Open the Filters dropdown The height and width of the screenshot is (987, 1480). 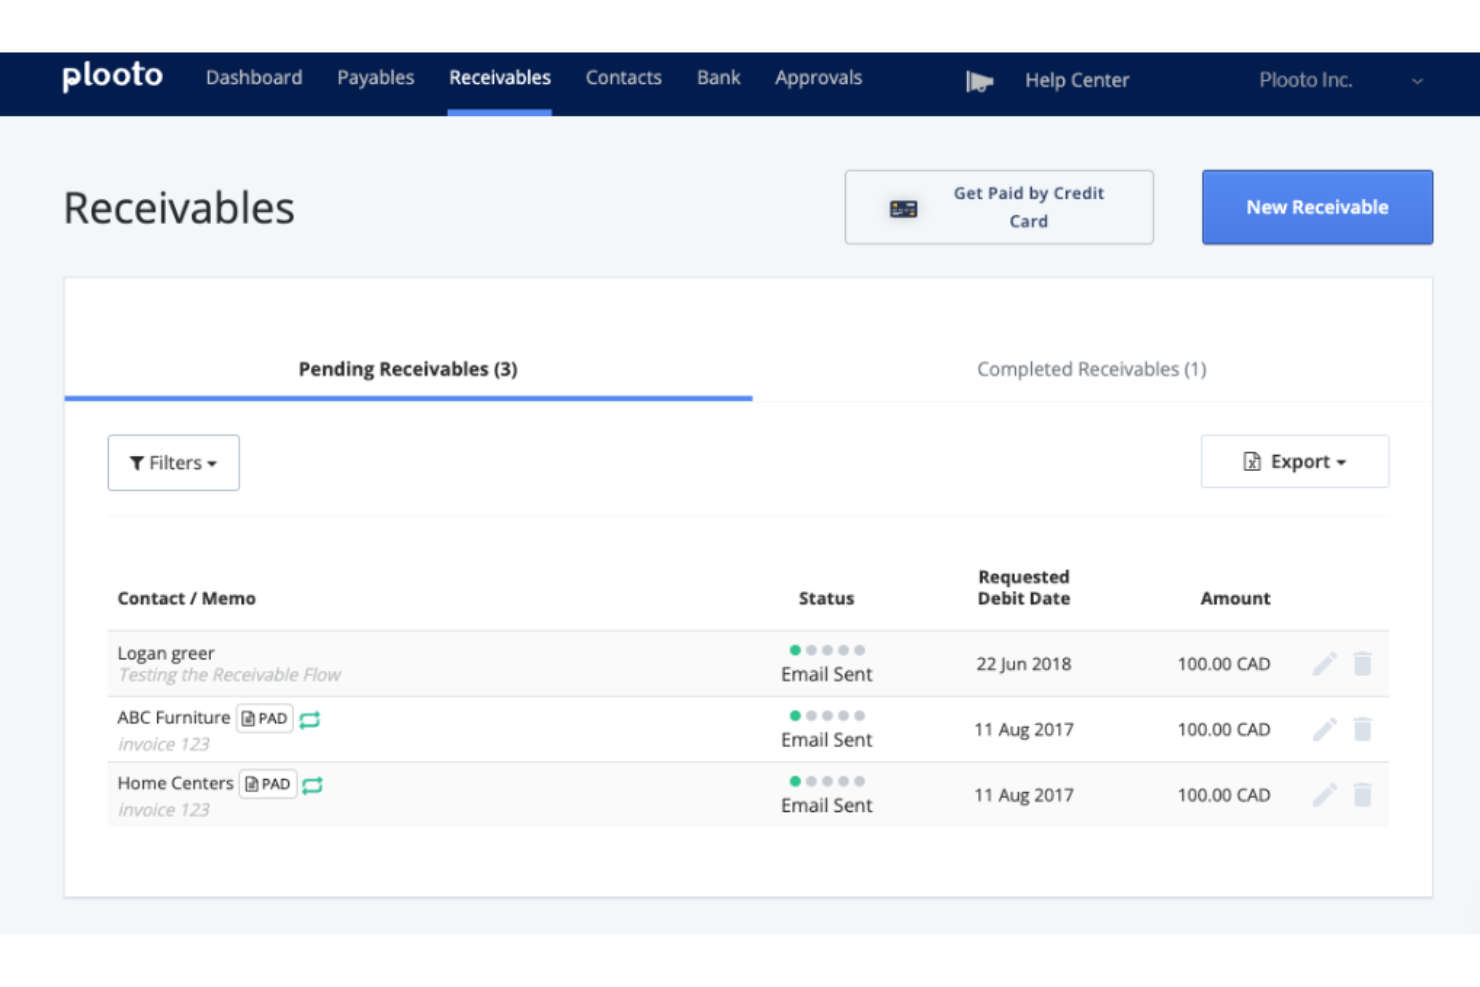[x=173, y=462]
